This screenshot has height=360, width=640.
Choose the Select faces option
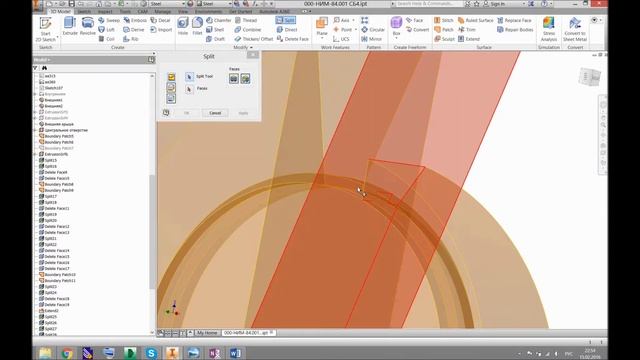(x=245, y=78)
